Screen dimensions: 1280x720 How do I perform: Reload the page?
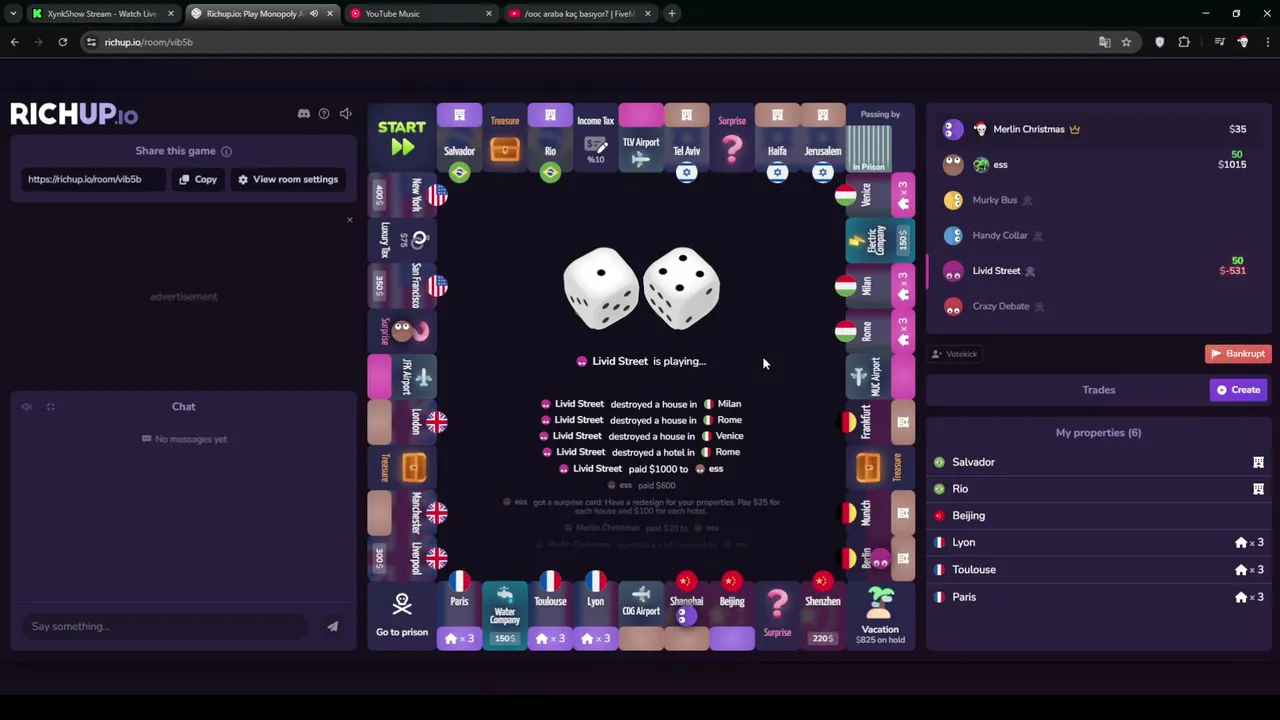tap(62, 42)
